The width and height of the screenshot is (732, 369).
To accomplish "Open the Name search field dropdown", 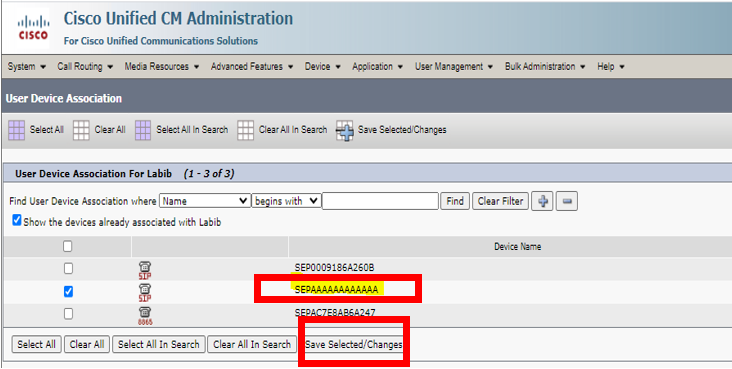I will coord(204,201).
